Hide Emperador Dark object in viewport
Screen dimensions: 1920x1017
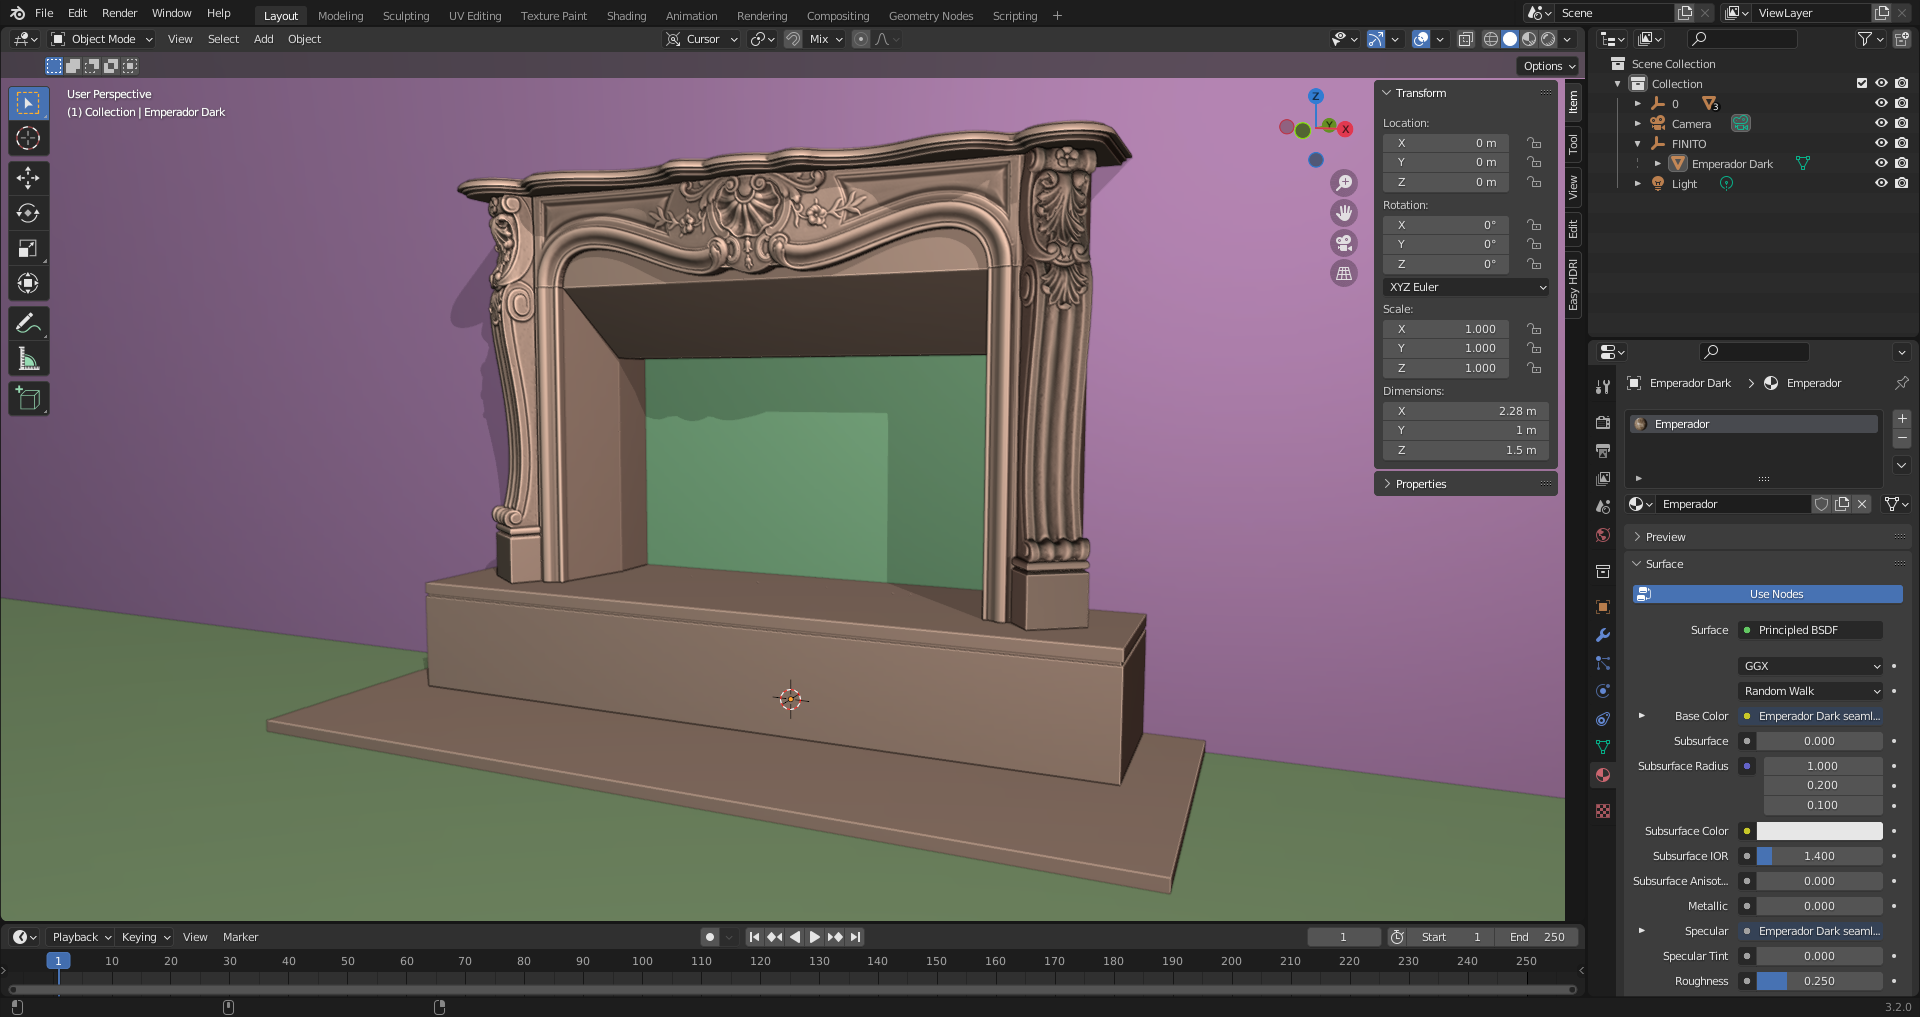pyautogui.click(x=1881, y=164)
